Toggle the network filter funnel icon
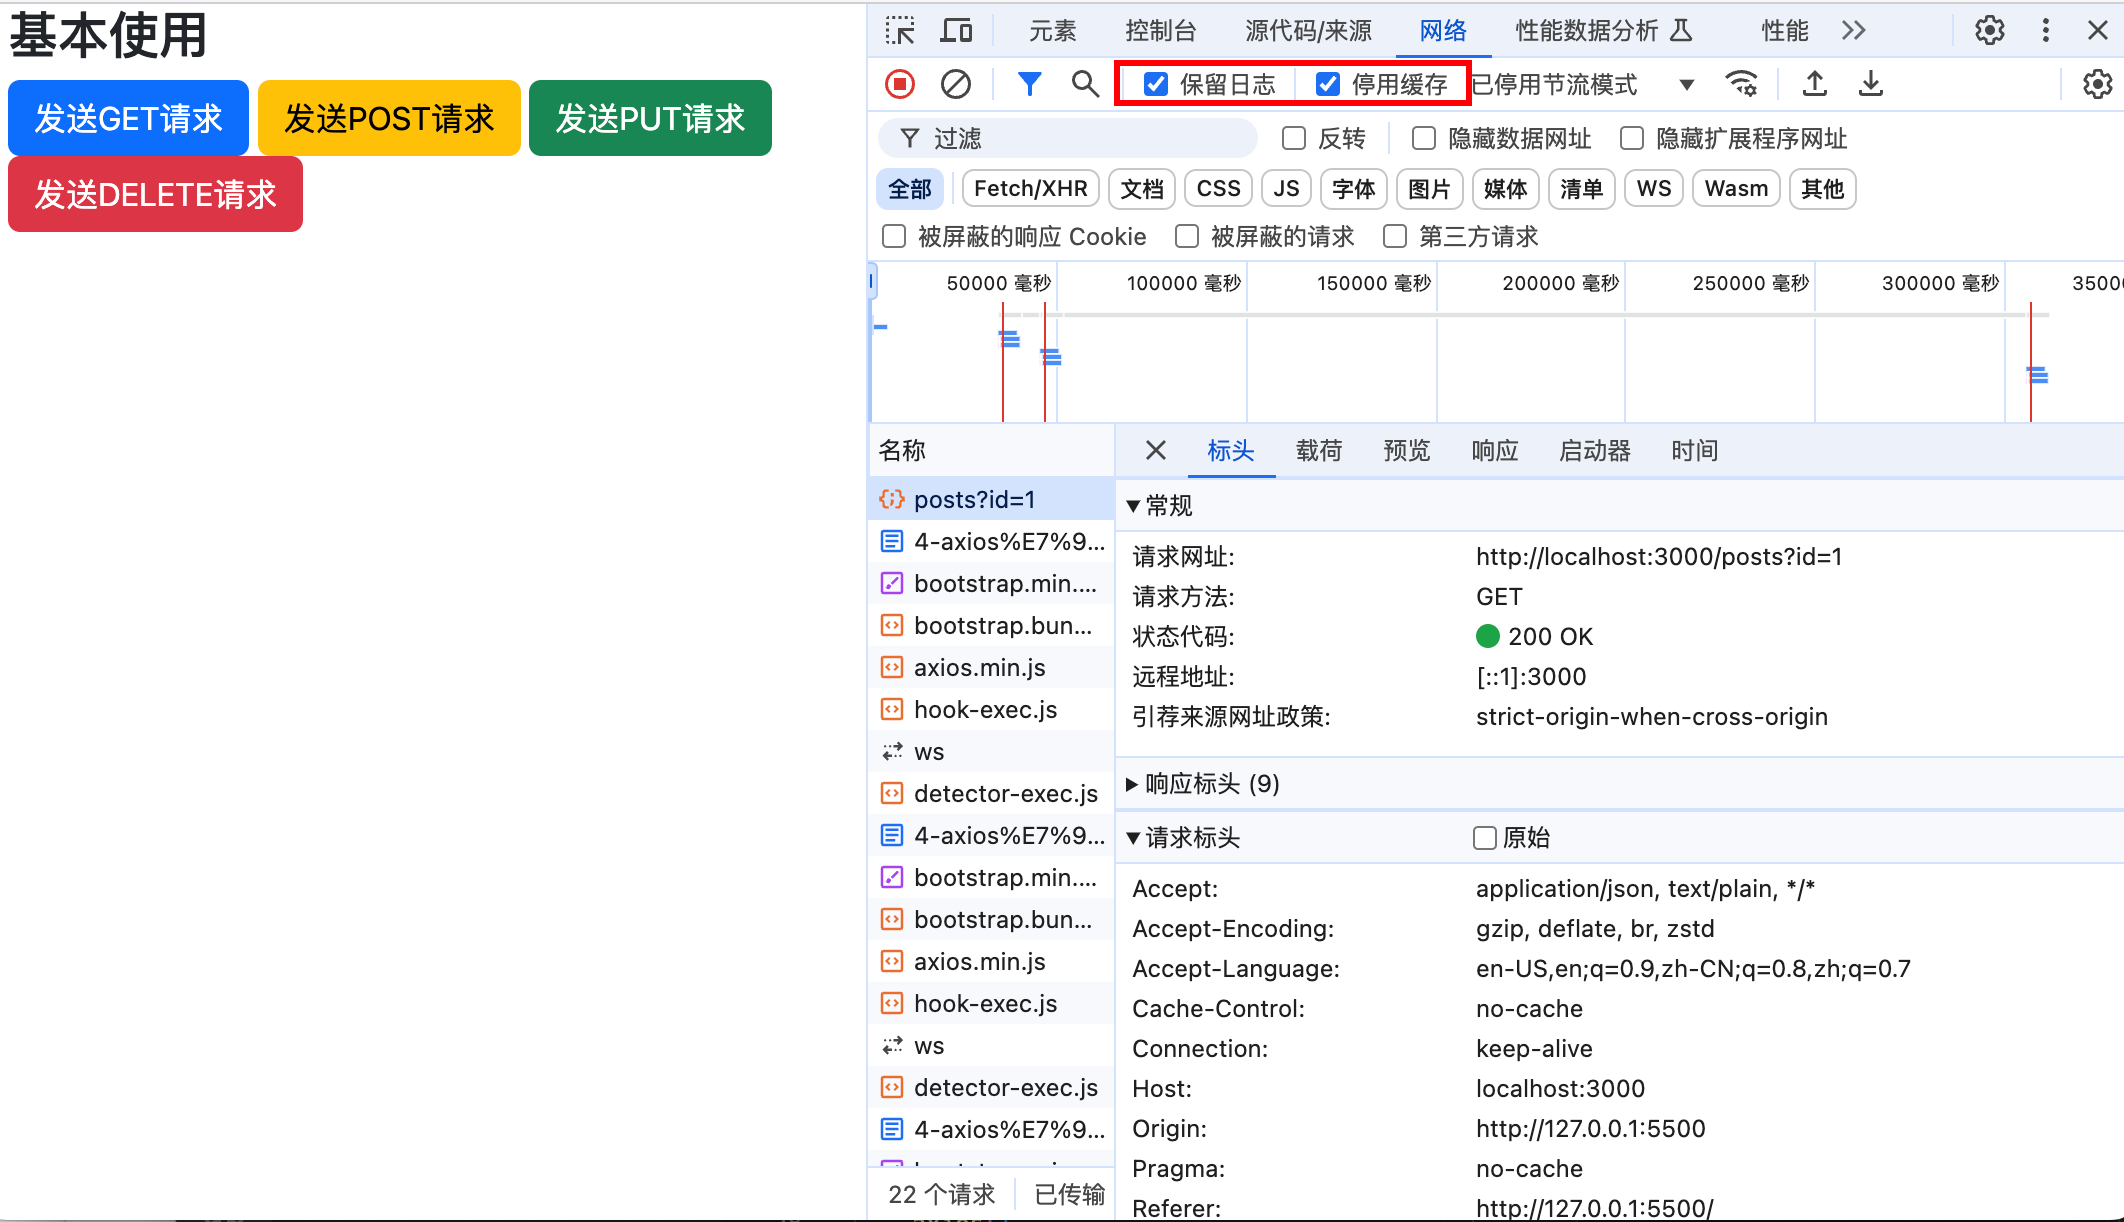2124x1222 pixels. coord(1029,84)
